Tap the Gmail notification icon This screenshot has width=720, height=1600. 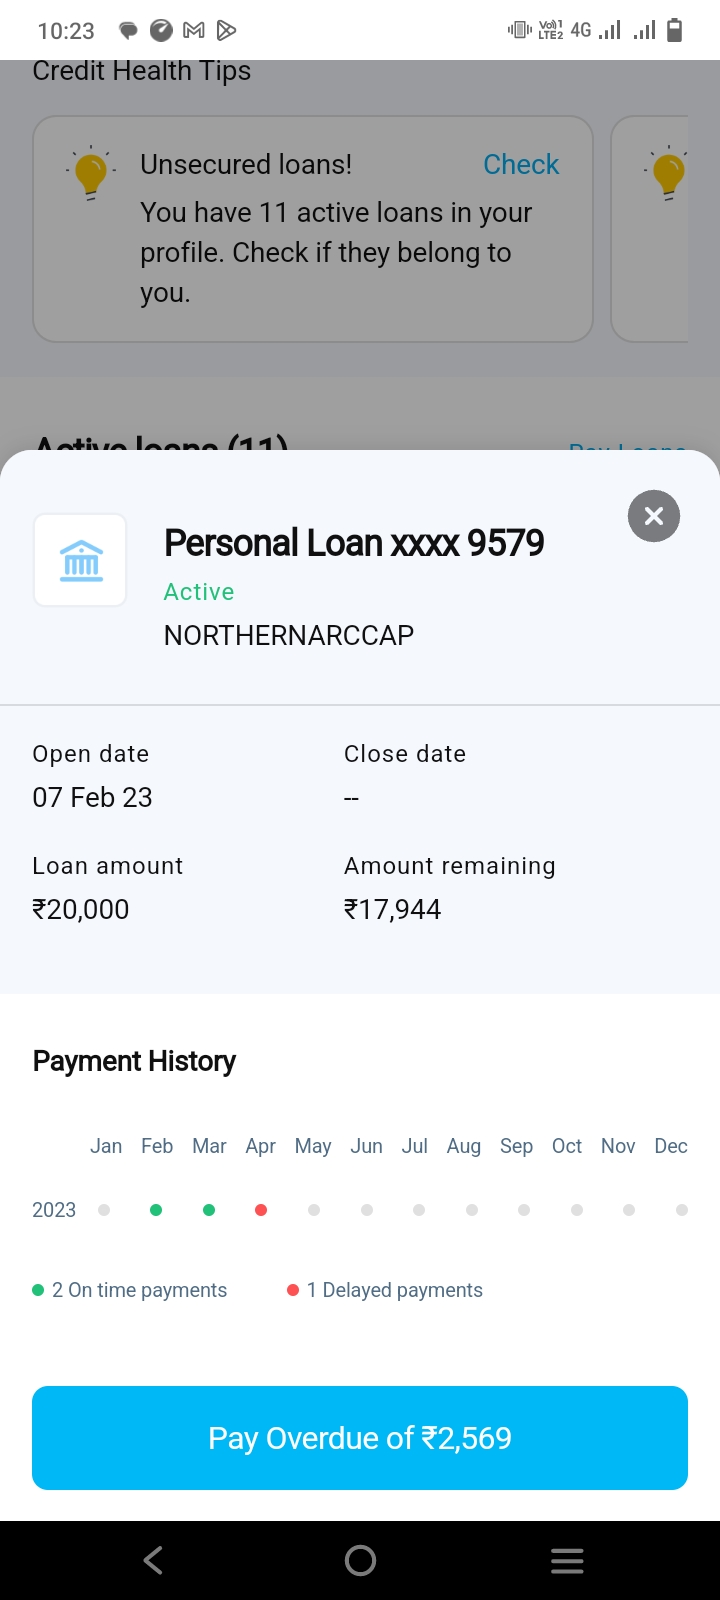pos(194,31)
